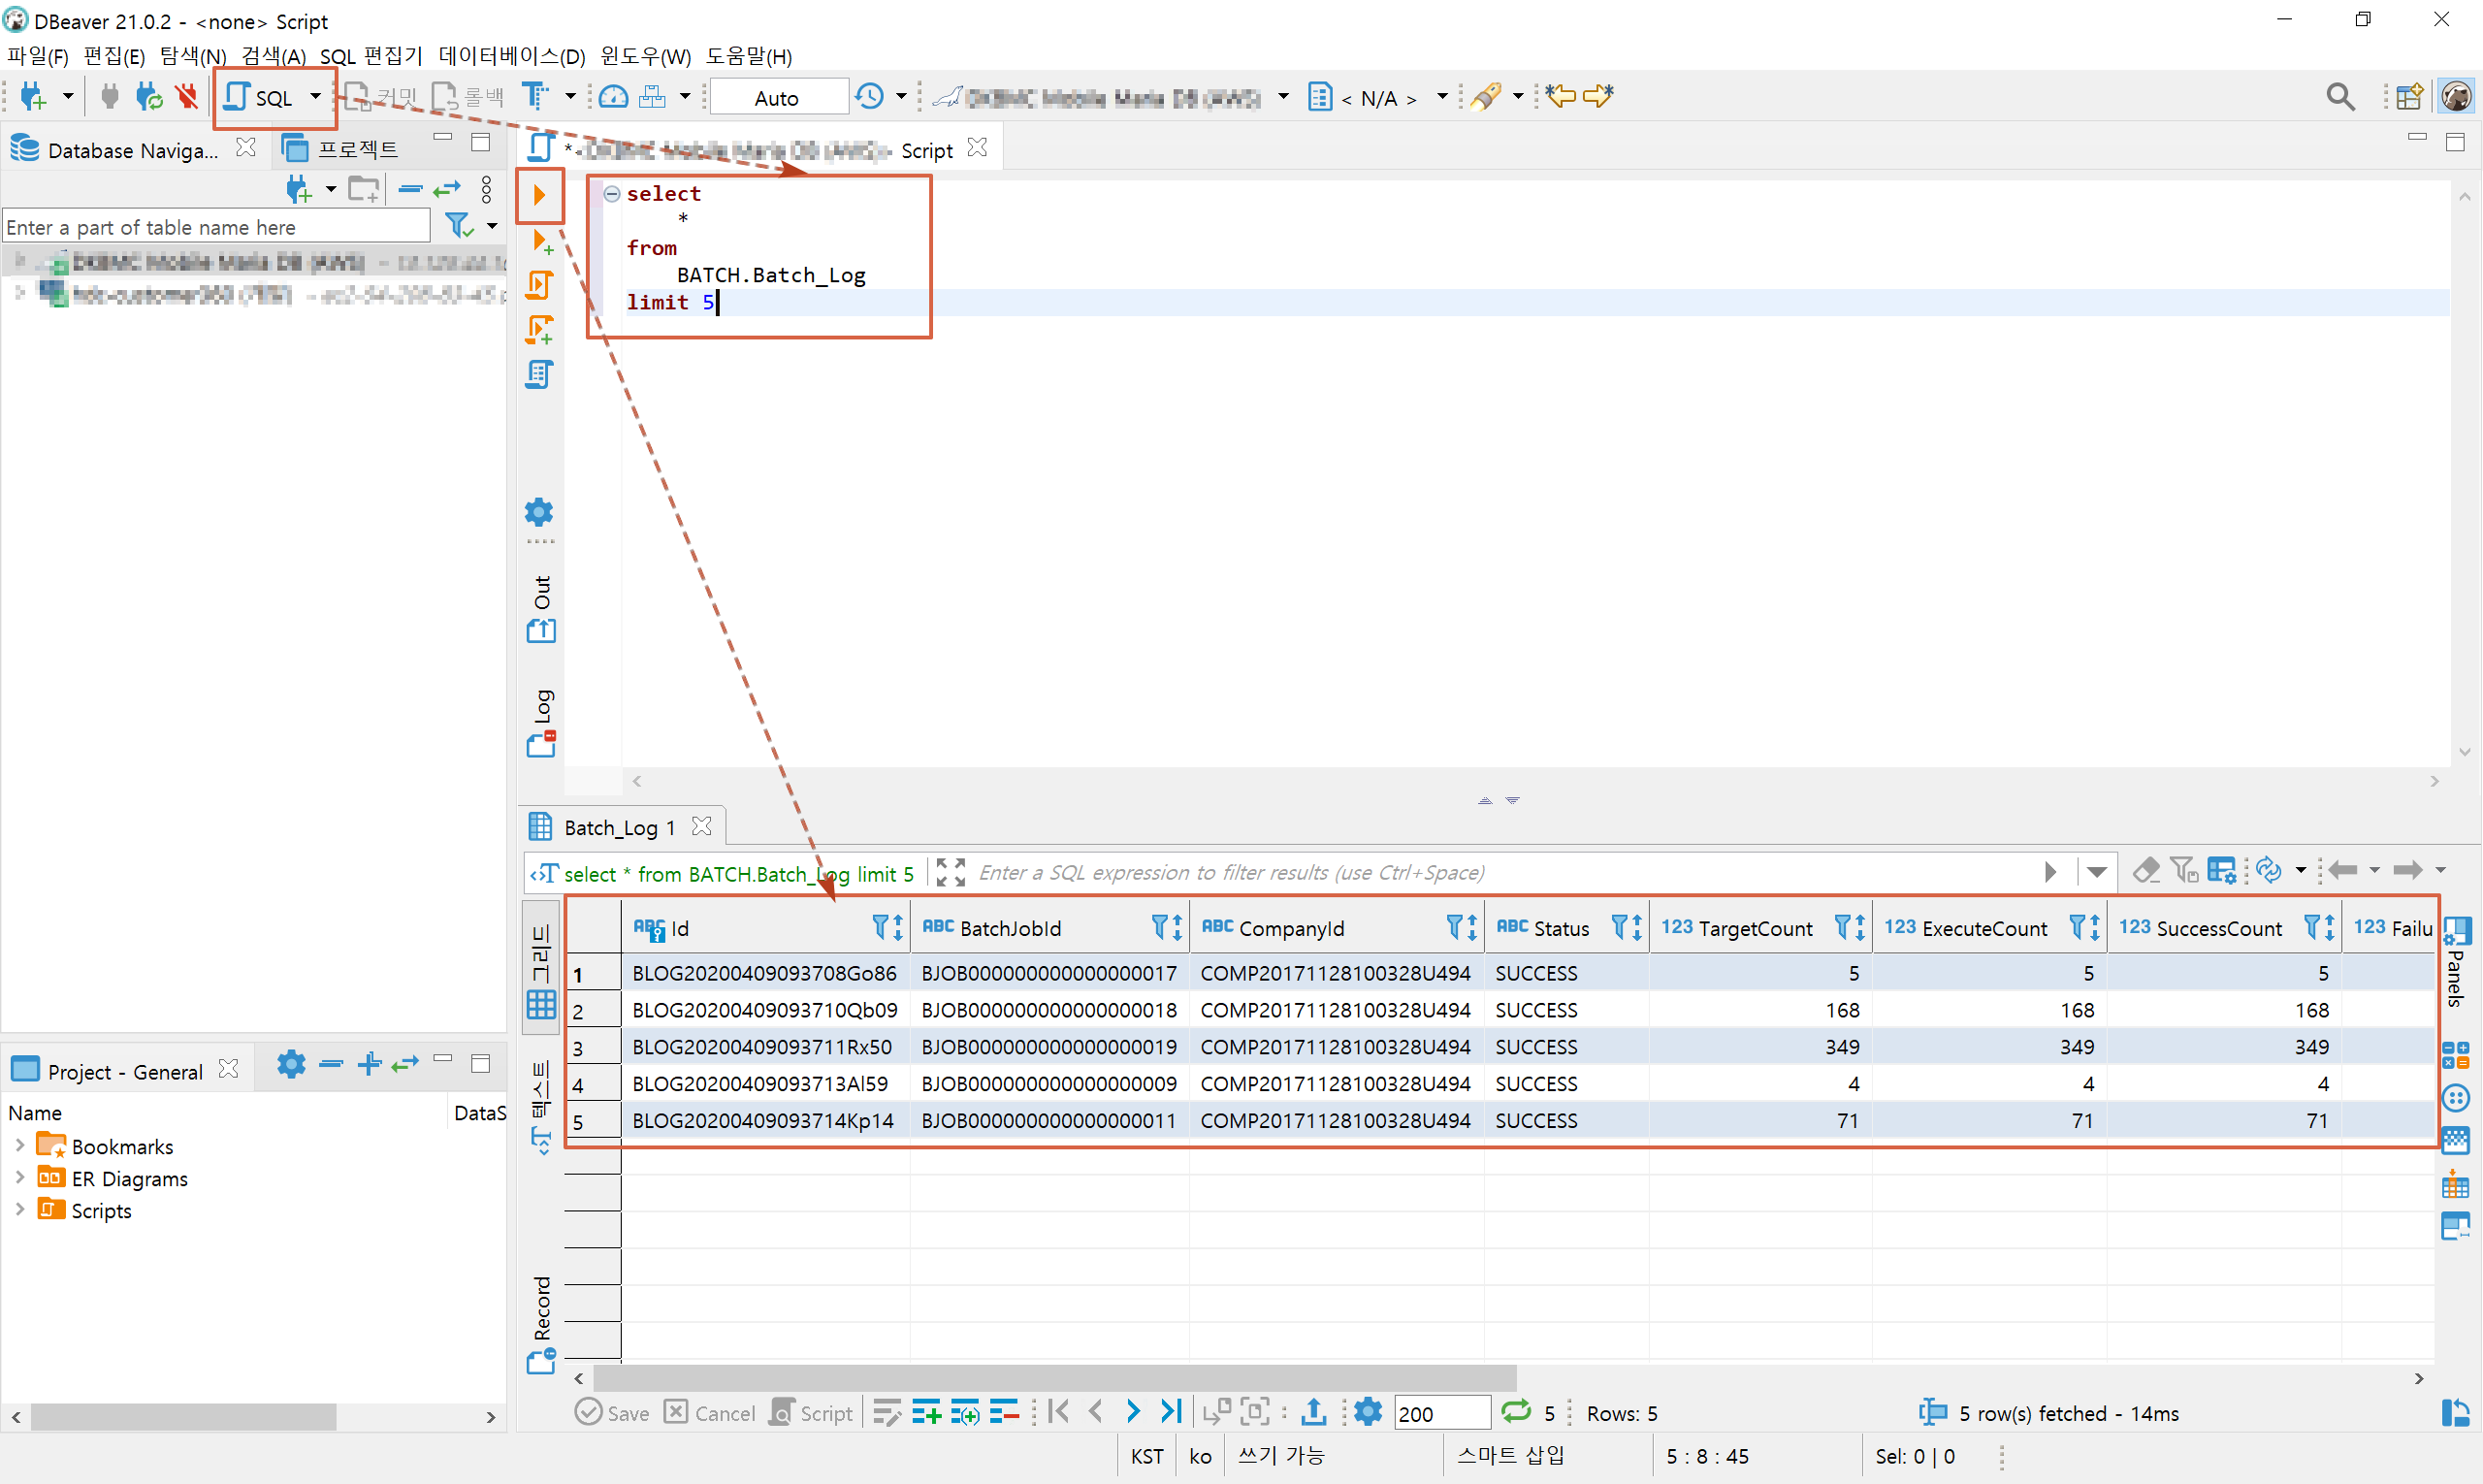The image size is (2483, 1484).
Task: Switch to the 프로젝트 tab
Action: click(343, 149)
